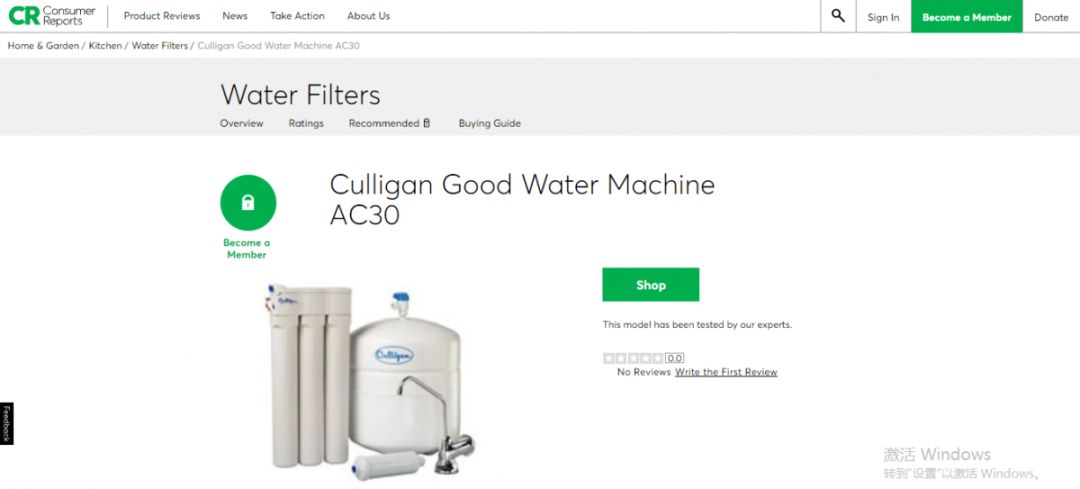Screen dimensions: 1080x489
Task: Switch to the Ratings tab
Action: [306, 123]
